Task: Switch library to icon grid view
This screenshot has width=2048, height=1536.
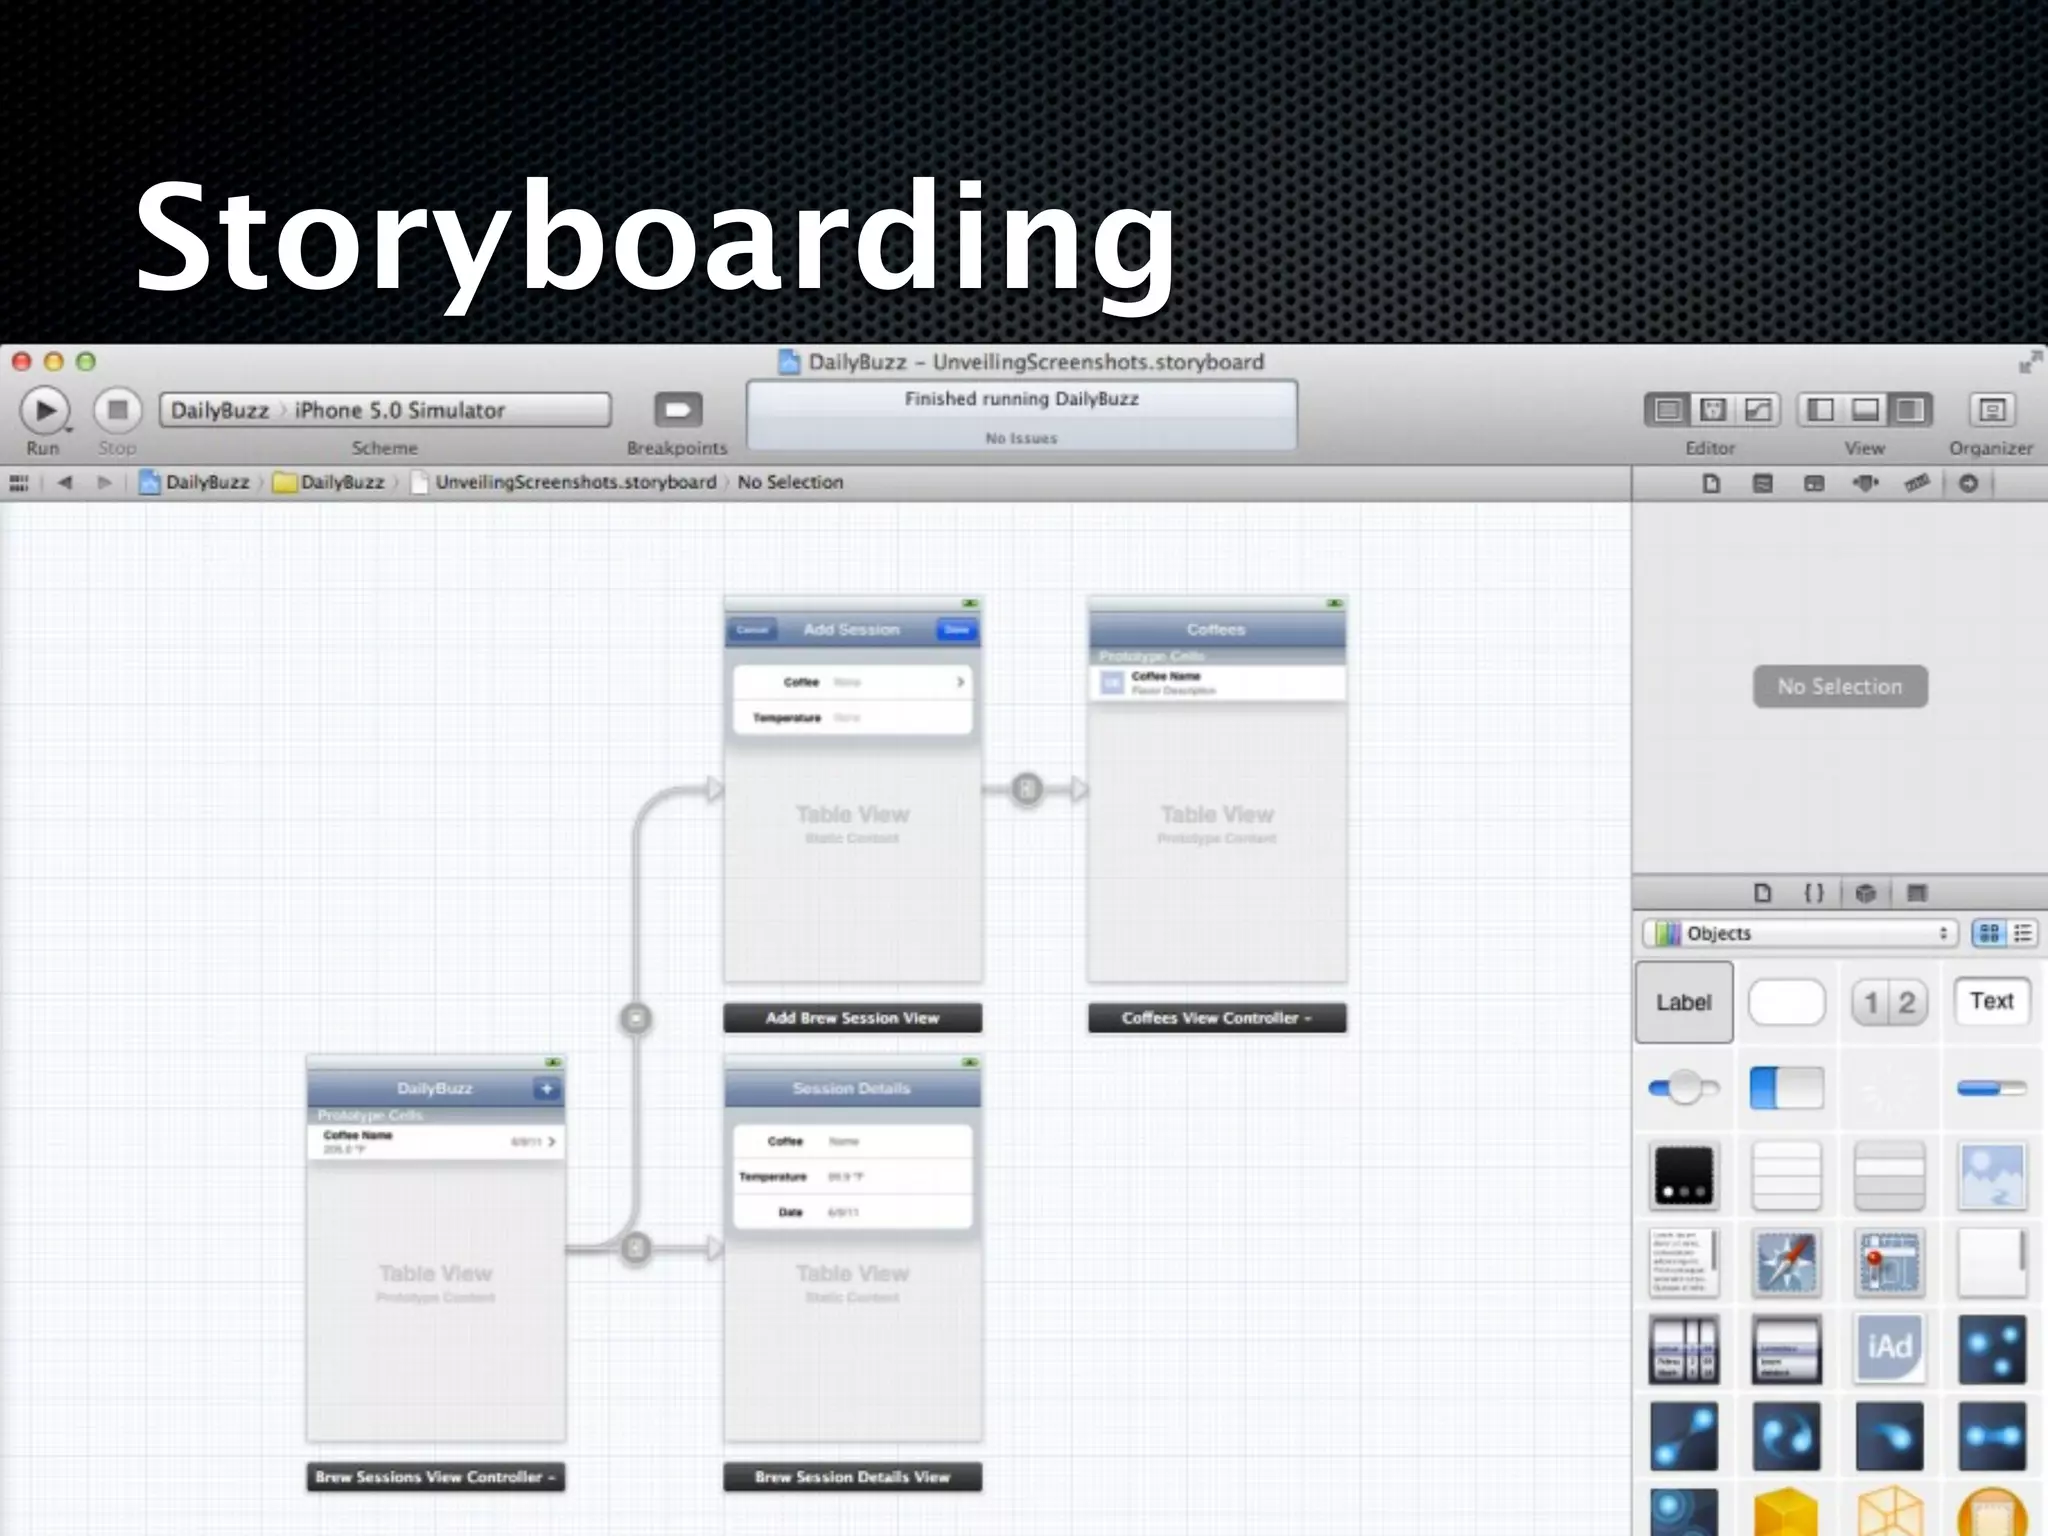Action: [x=1988, y=933]
